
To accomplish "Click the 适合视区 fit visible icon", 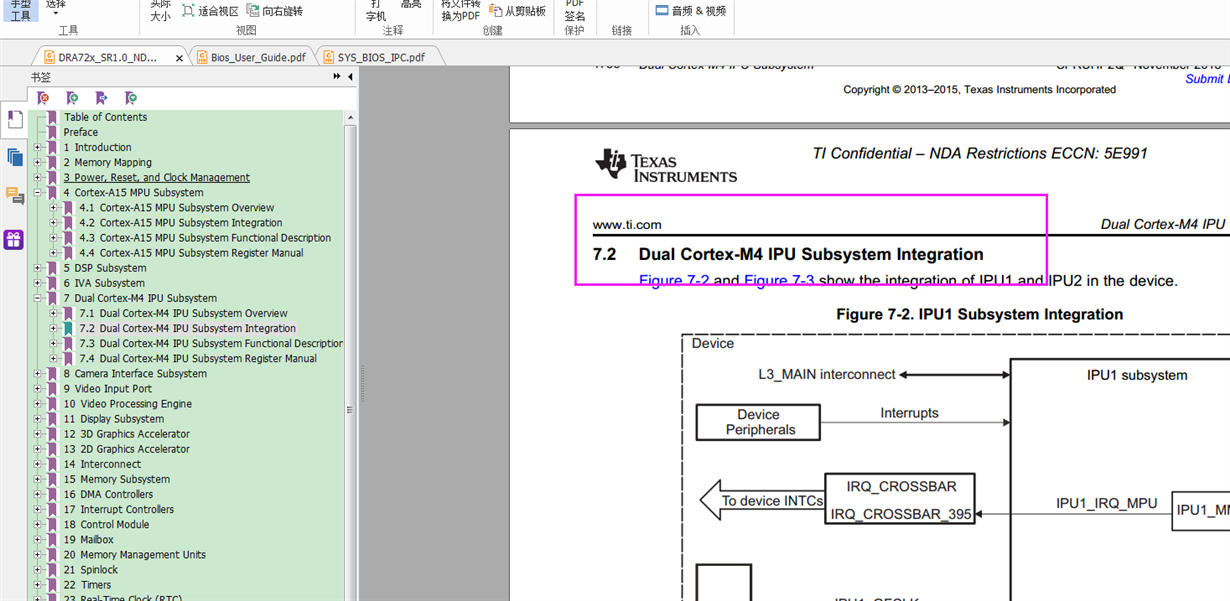I will point(188,11).
